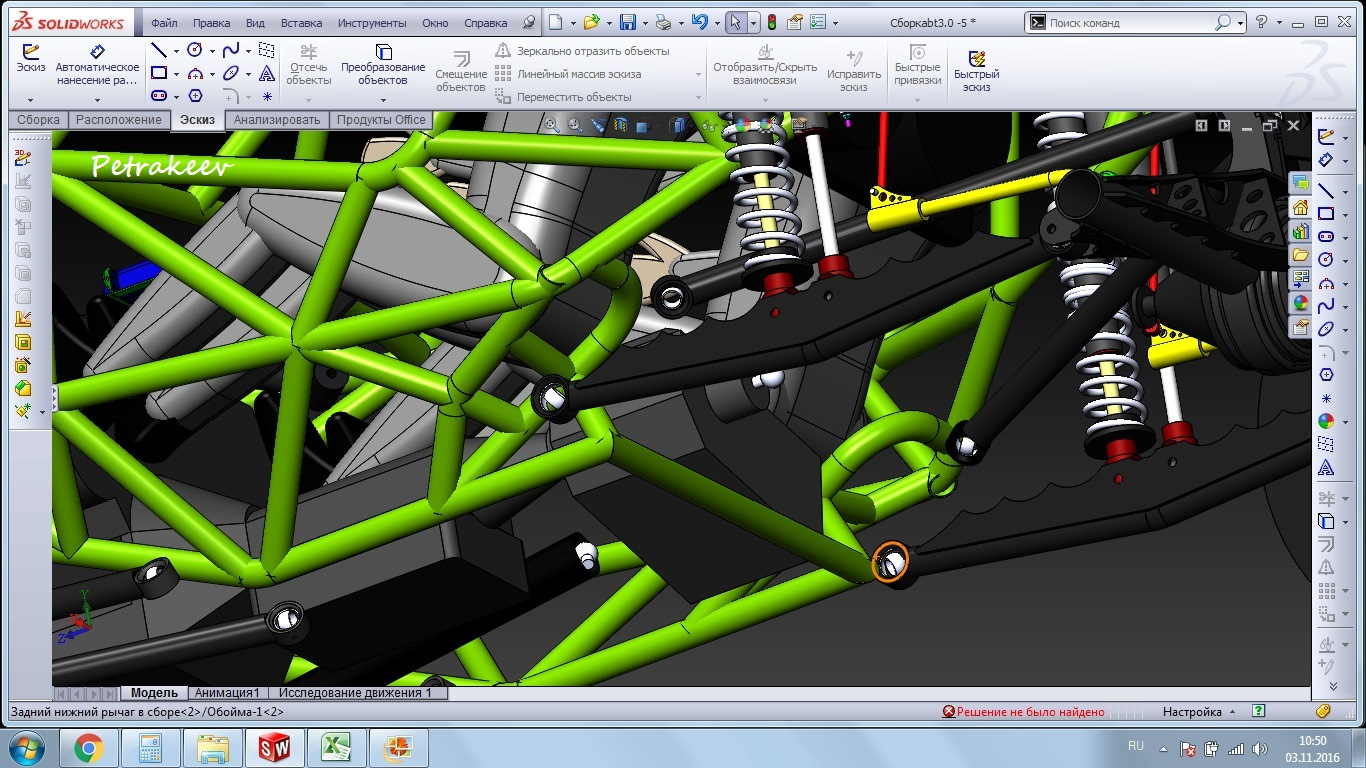Click Зеркально отразить объекты
1366x768 pixels.
tap(582, 51)
